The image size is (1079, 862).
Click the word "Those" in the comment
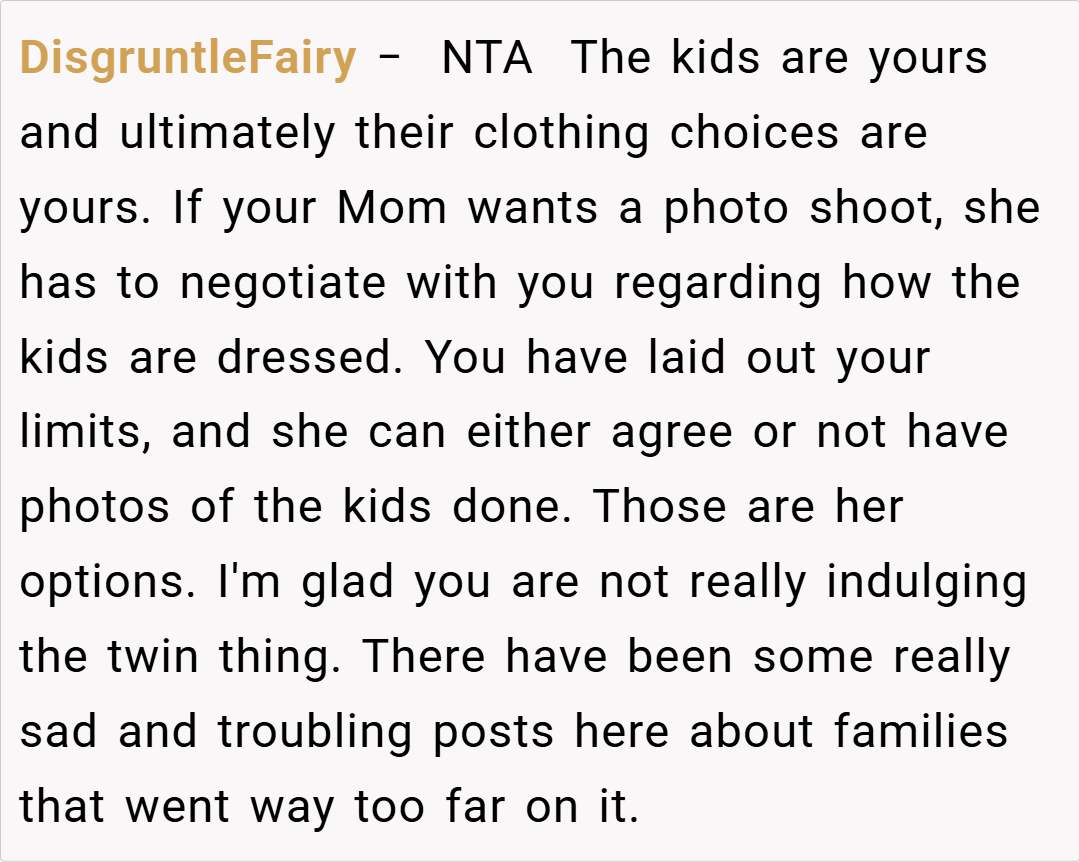pyautogui.click(x=660, y=507)
